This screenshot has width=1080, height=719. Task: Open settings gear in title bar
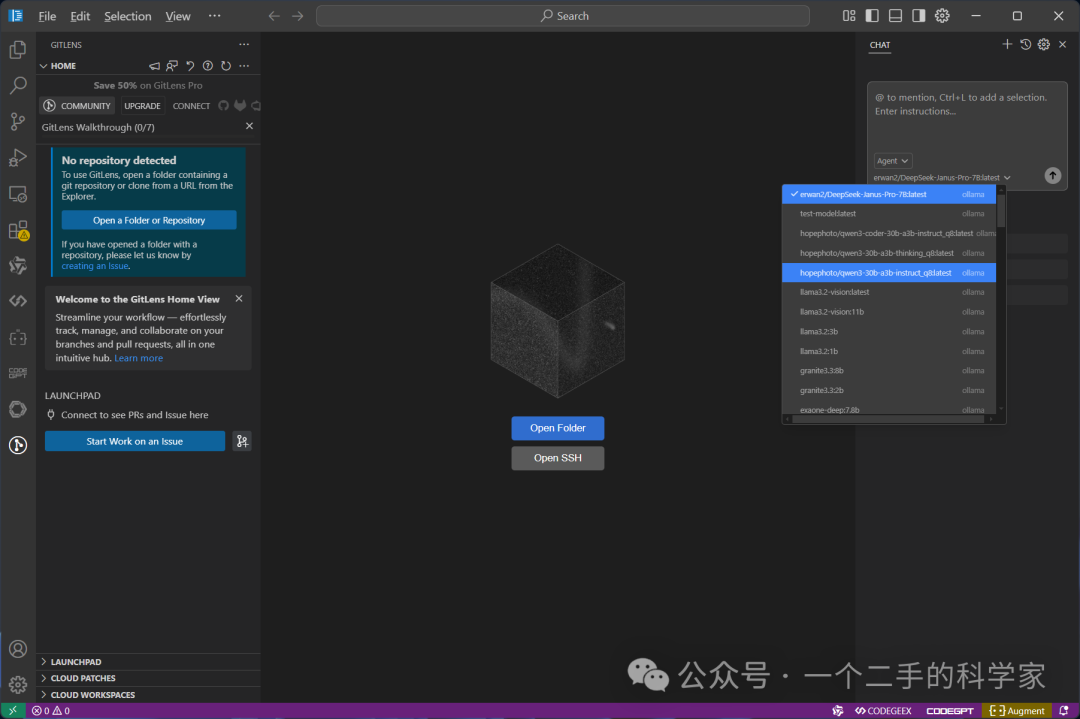pos(942,16)
